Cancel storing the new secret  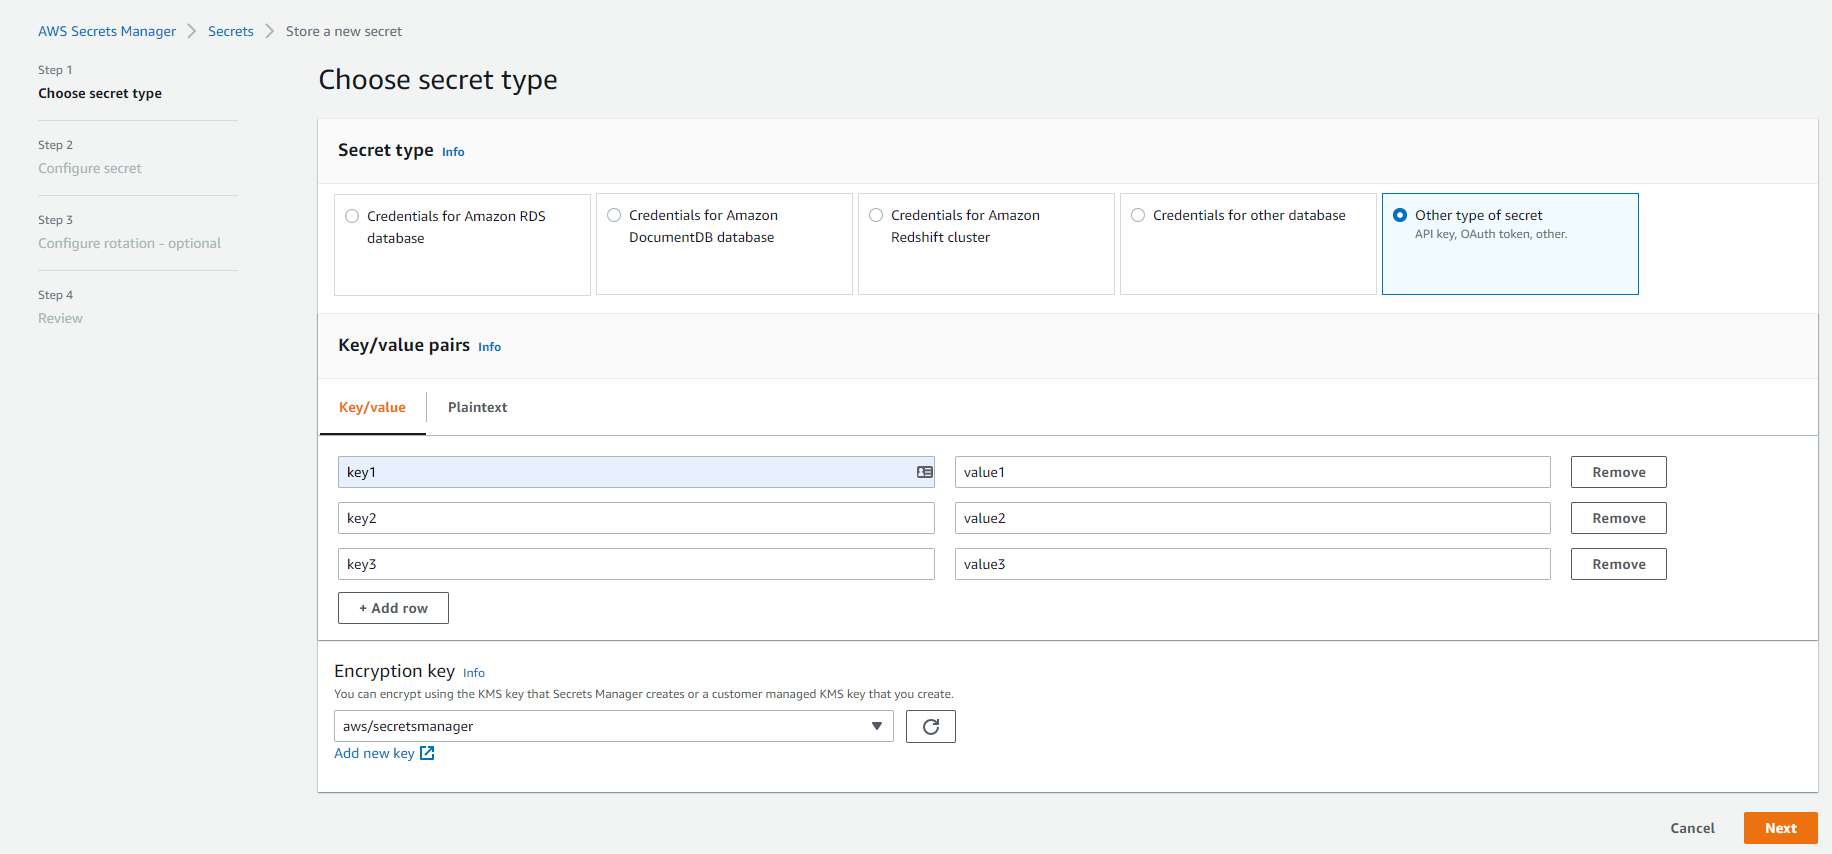click(x=1692, y=828)
